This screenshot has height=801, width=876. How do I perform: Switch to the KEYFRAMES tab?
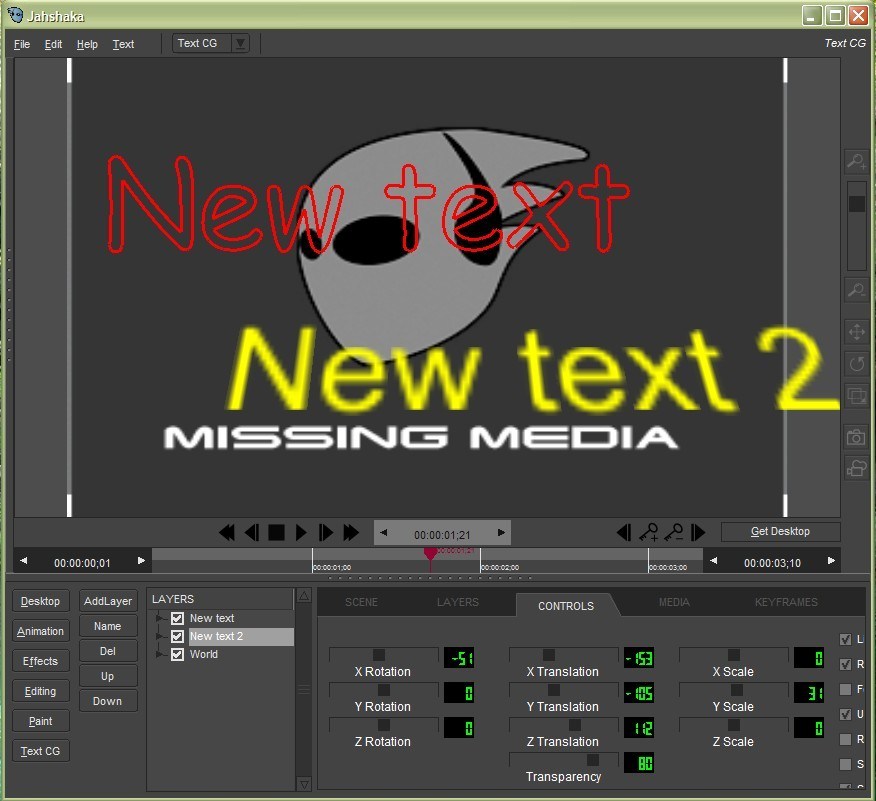786,602
